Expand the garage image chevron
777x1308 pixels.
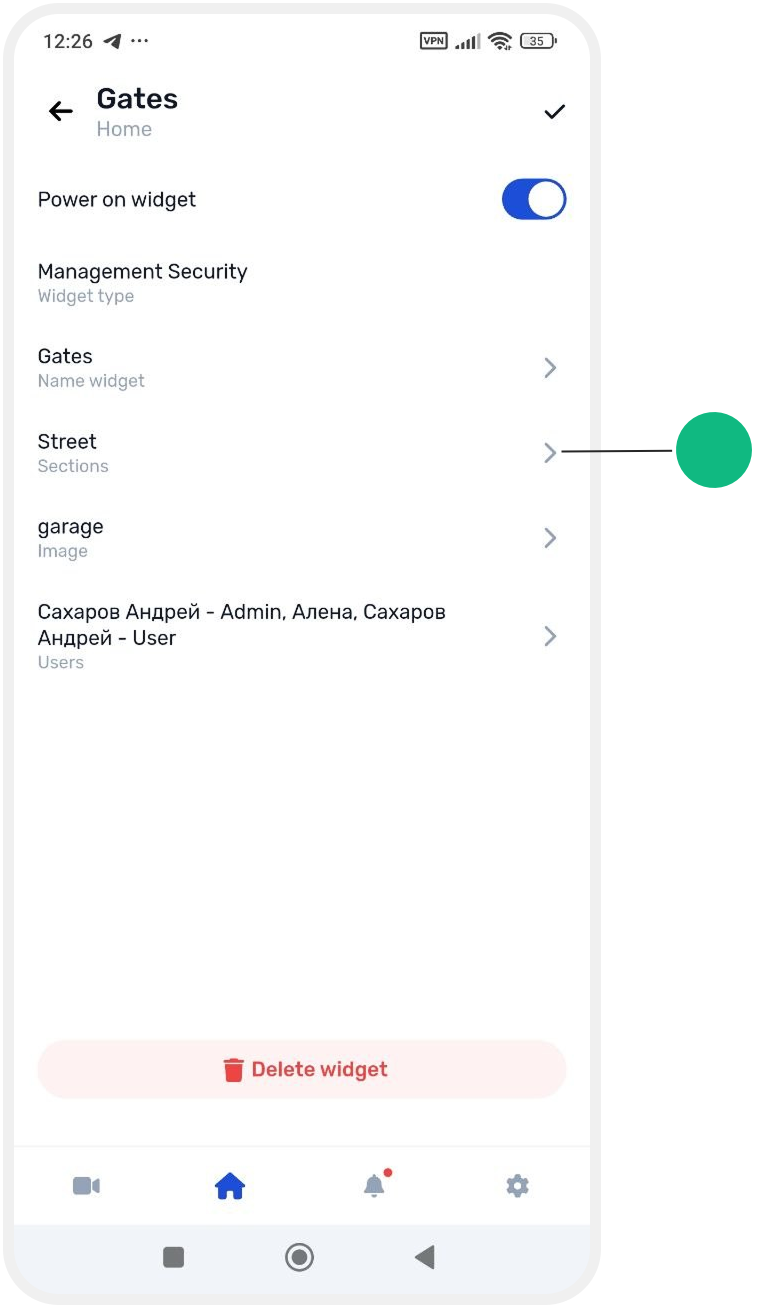pos(550,538)
